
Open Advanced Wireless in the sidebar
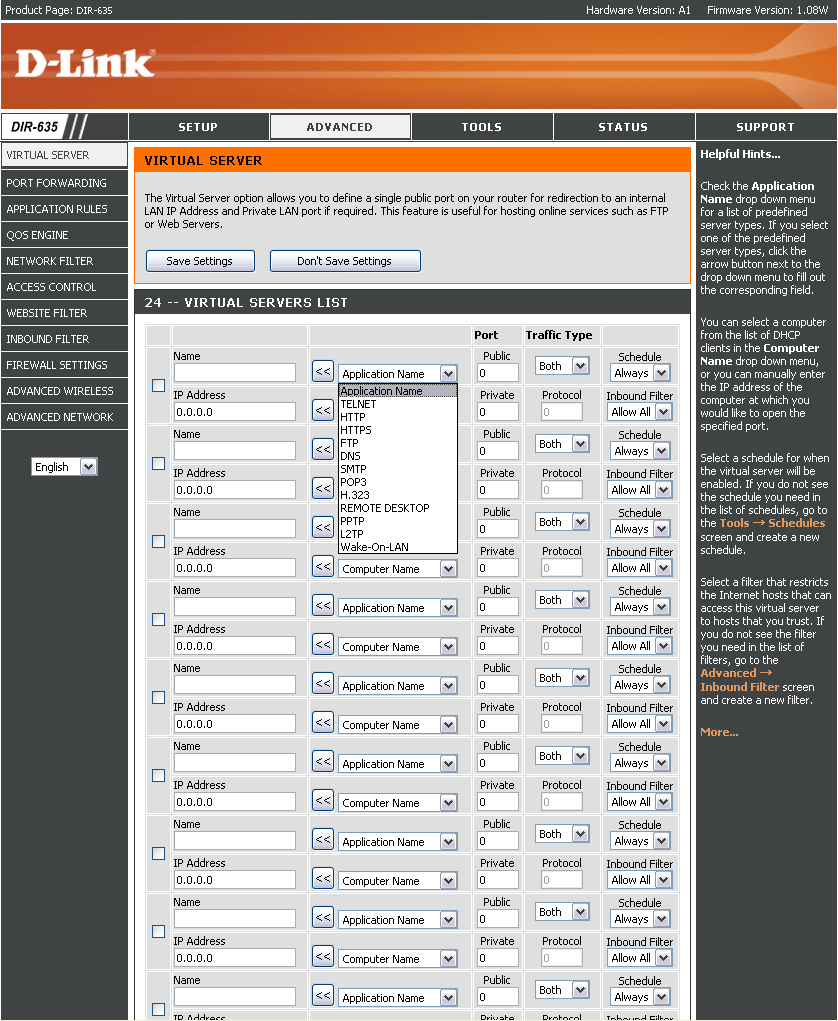64,391
